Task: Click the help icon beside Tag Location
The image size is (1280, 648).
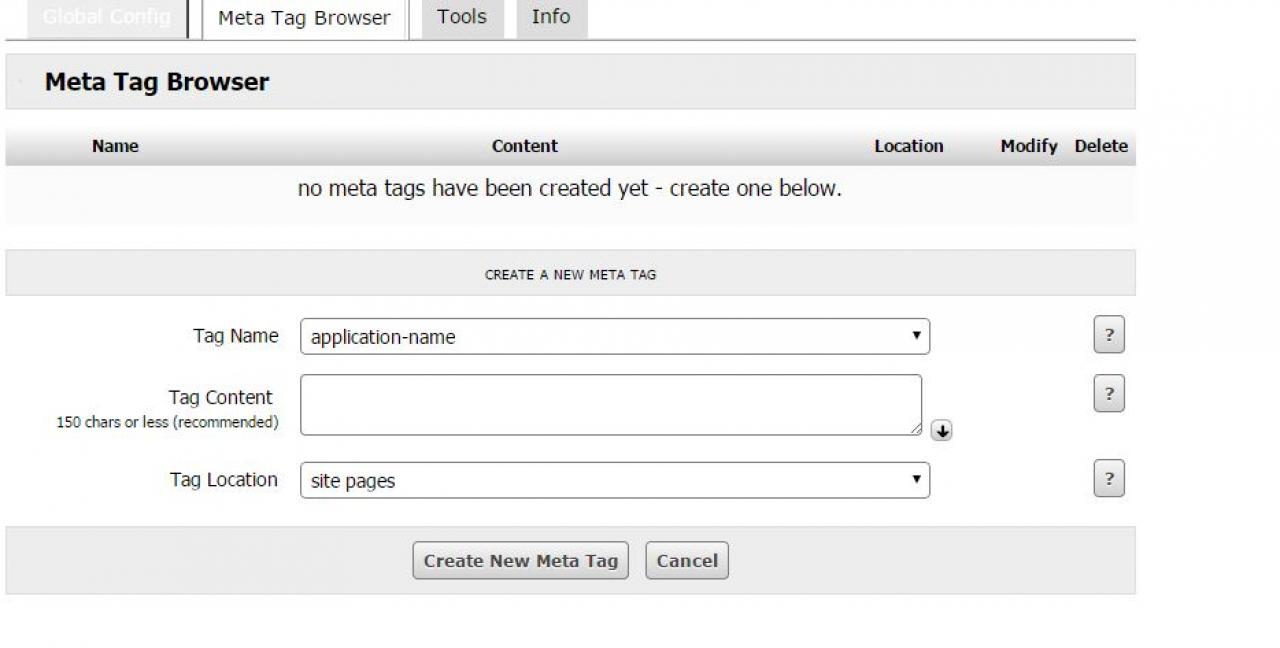Action: coord(1108,479)
